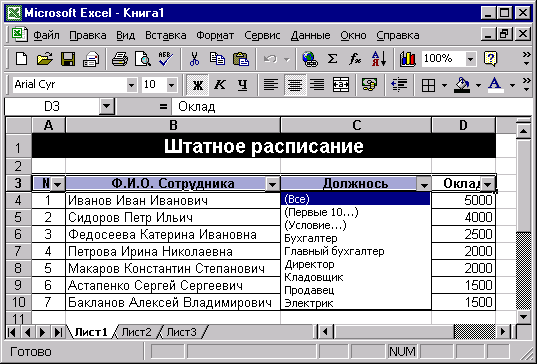This screenshot has height=364, width=537.
Task: Apply fill color bucket icon
Action: point(462,85)
